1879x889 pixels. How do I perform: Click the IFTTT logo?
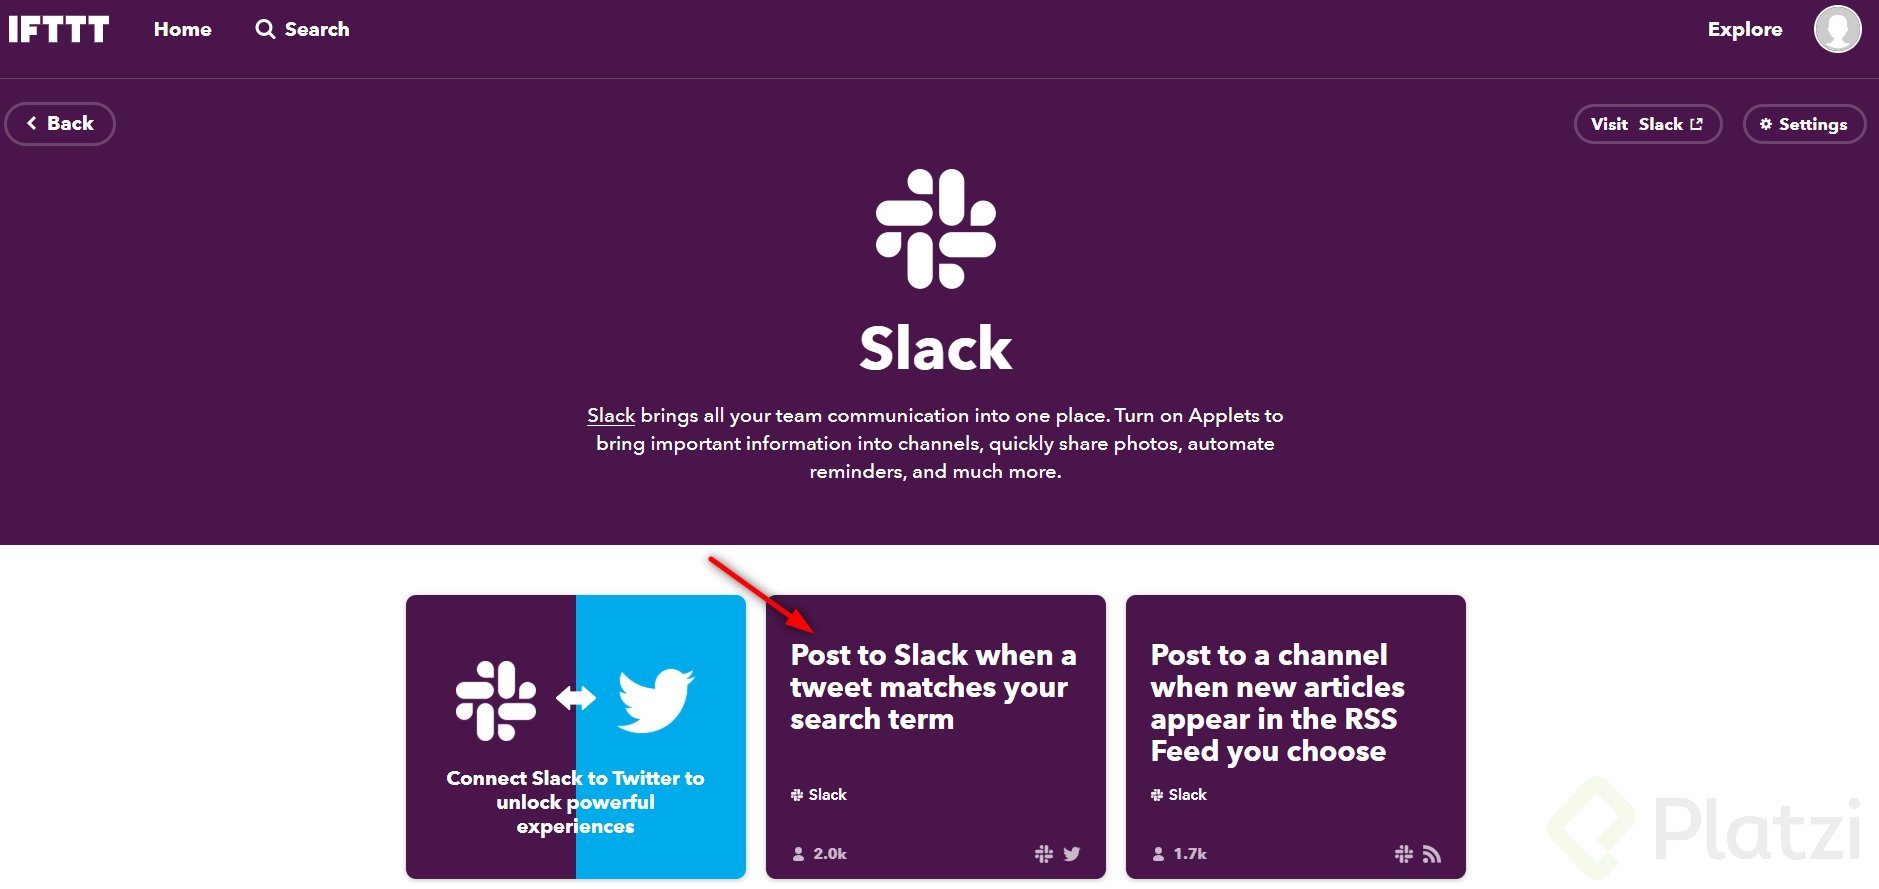(x=59, y=29)
